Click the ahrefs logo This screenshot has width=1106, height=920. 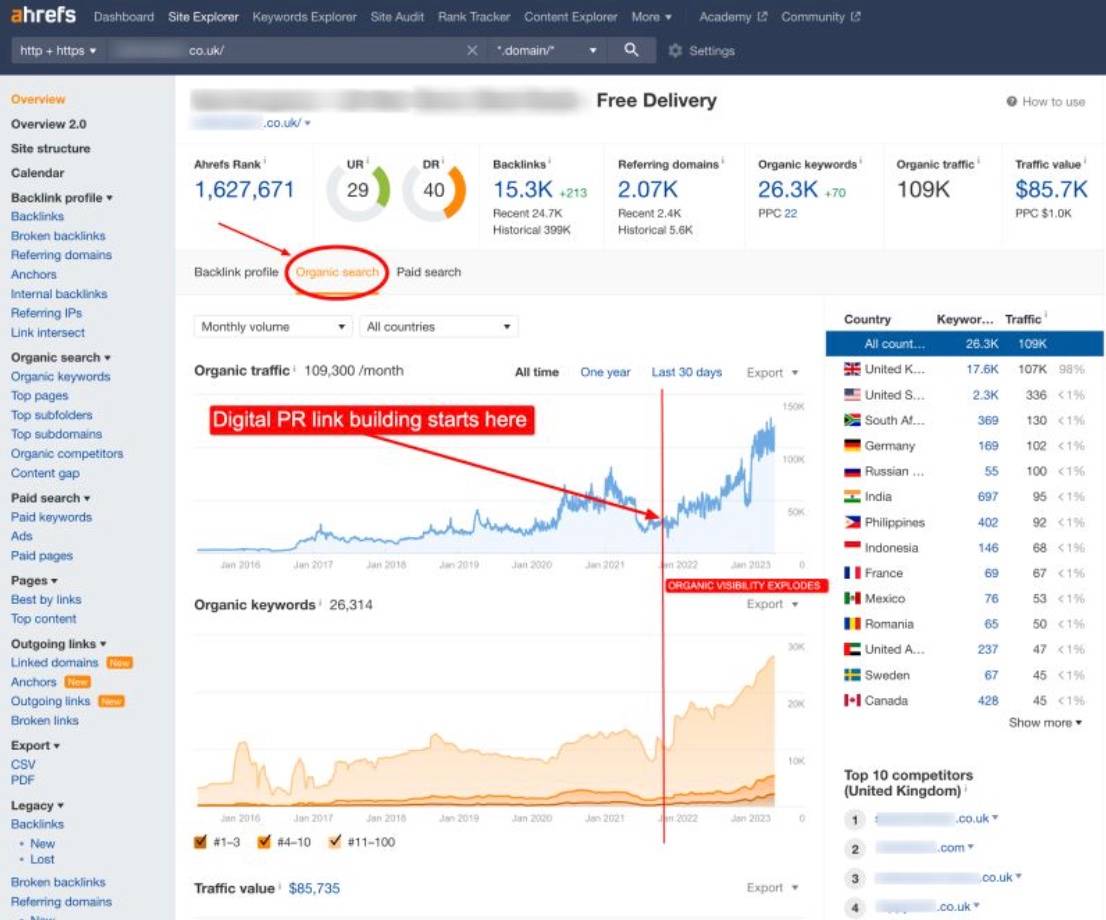[x=43, y=15]
